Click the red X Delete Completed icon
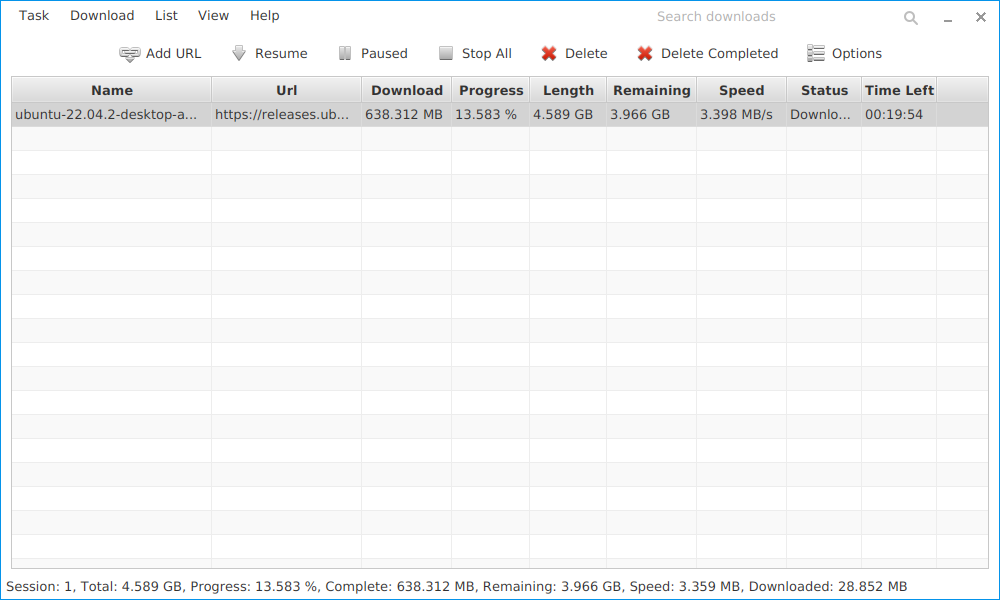 click(645, 54)
